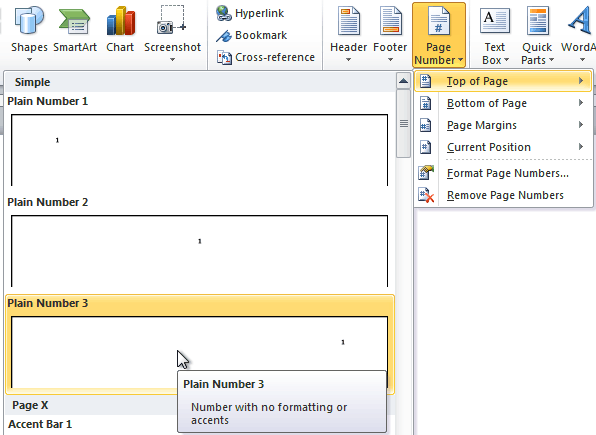The width and height of the screenshot is (596, 435).
Task: Click the Top of Page menu icon
Action: pos(425,81)
